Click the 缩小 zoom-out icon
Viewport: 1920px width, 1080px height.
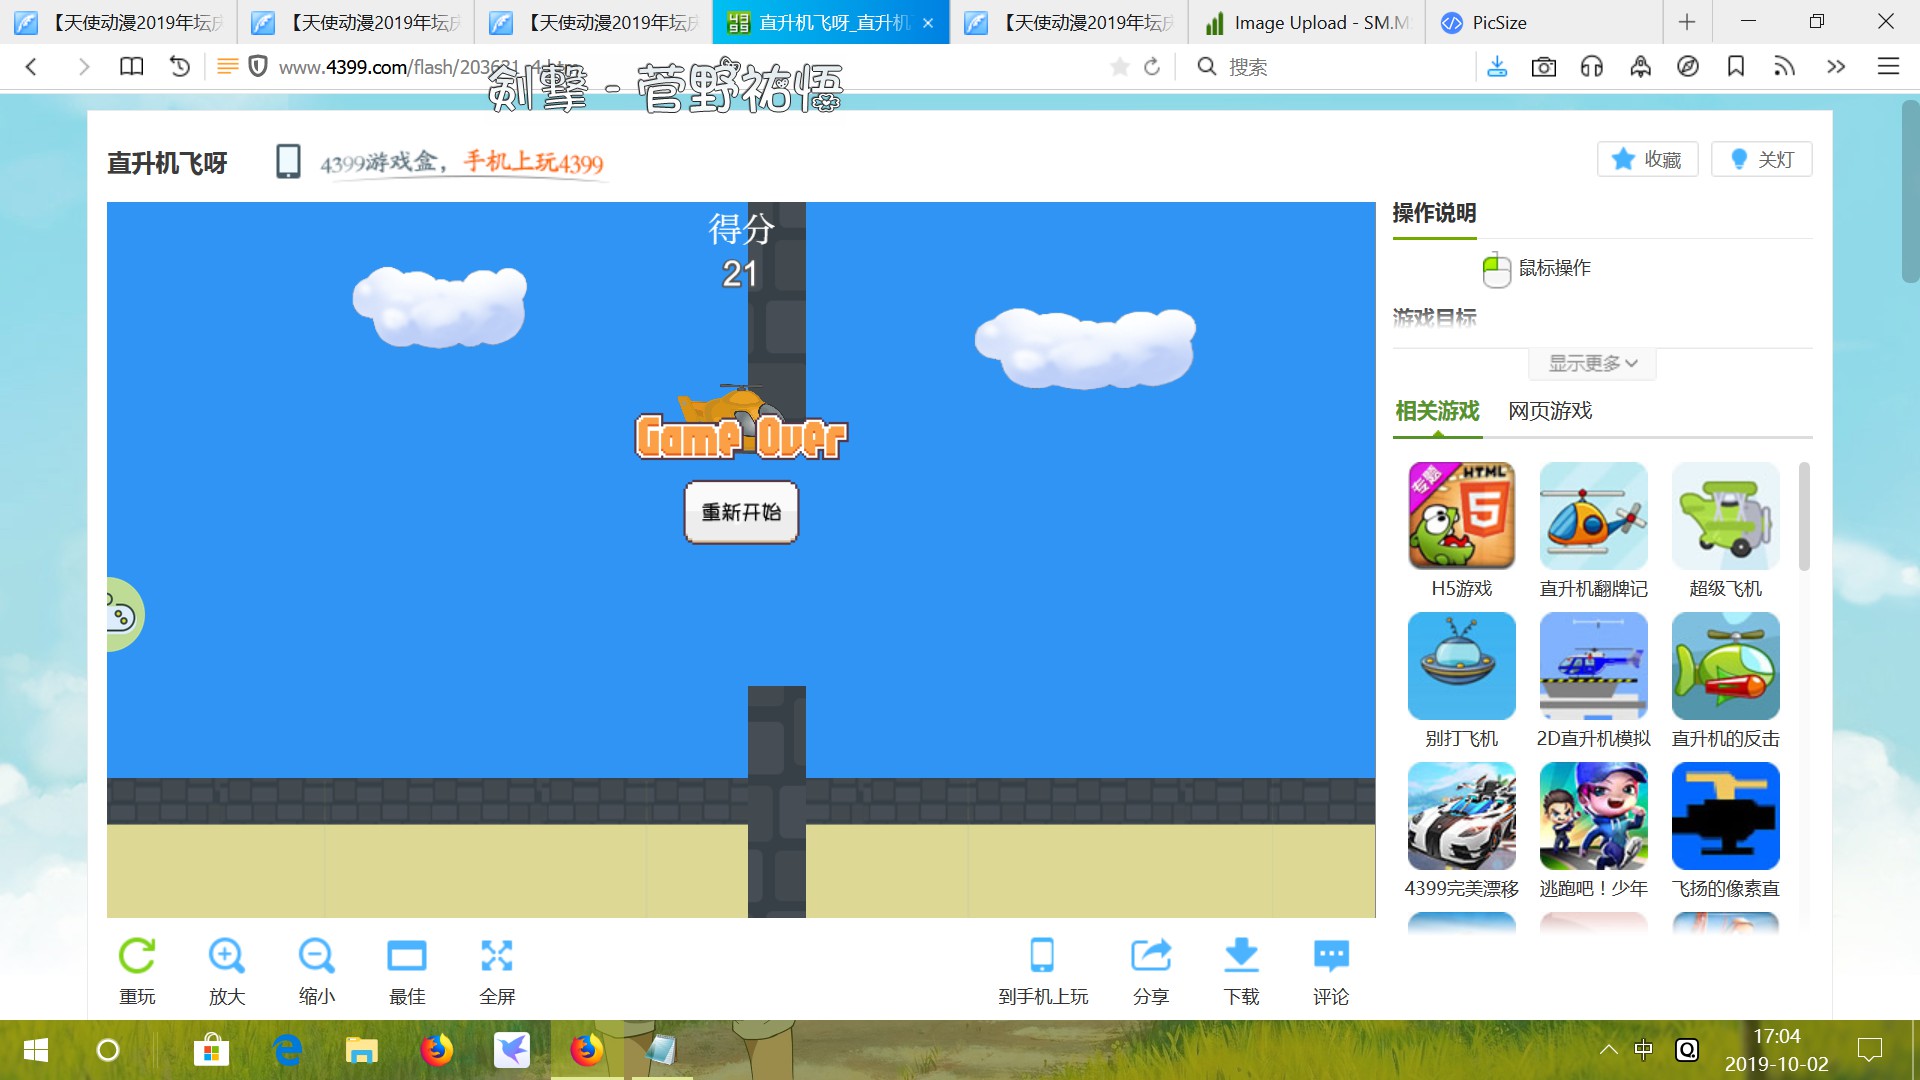pyautogui.click(x=317, y=956)
